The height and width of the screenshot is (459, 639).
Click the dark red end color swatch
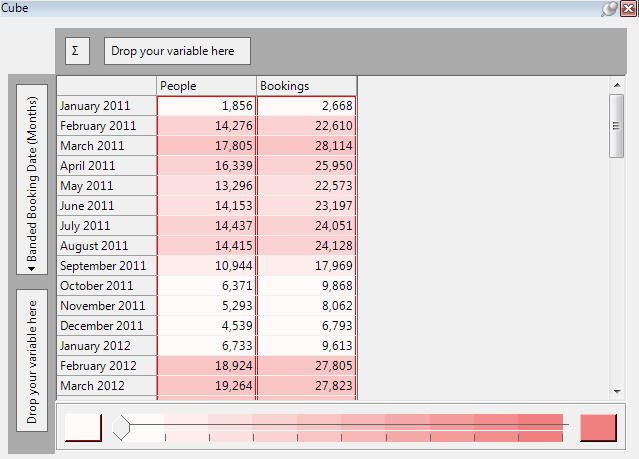coord(598,428)
